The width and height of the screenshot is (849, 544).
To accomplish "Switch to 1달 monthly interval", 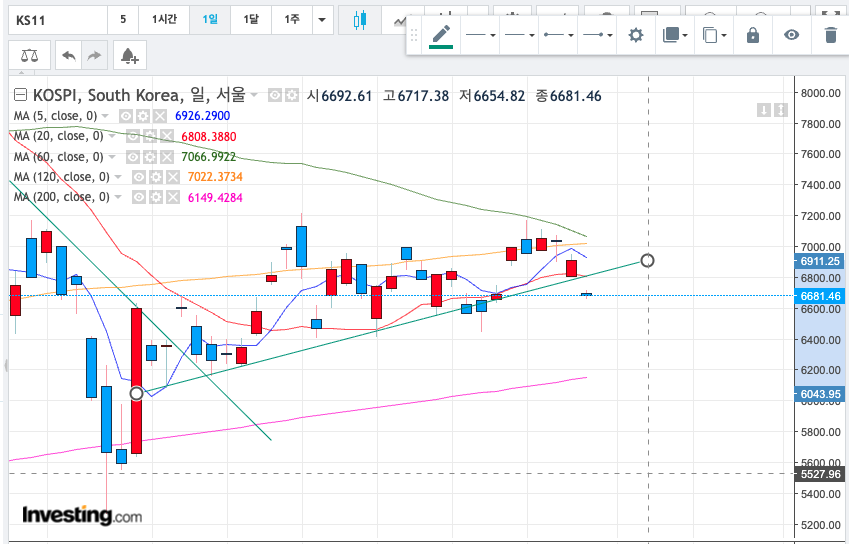I will (251, 21).
